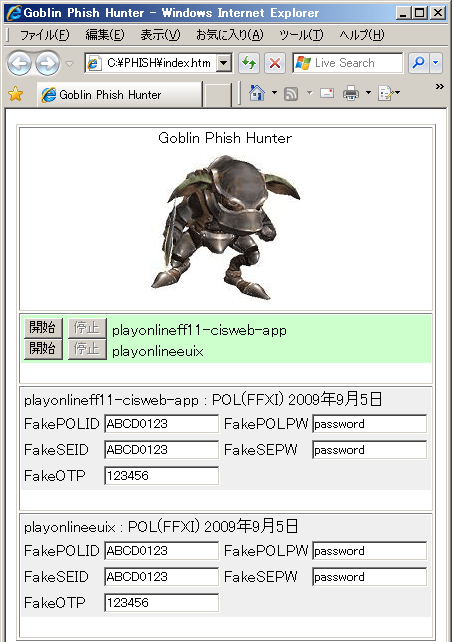The width and height of the screenshot is (452, 642).
Task: Click the Read Mail envelope icon
Action: tap(327, 93)
